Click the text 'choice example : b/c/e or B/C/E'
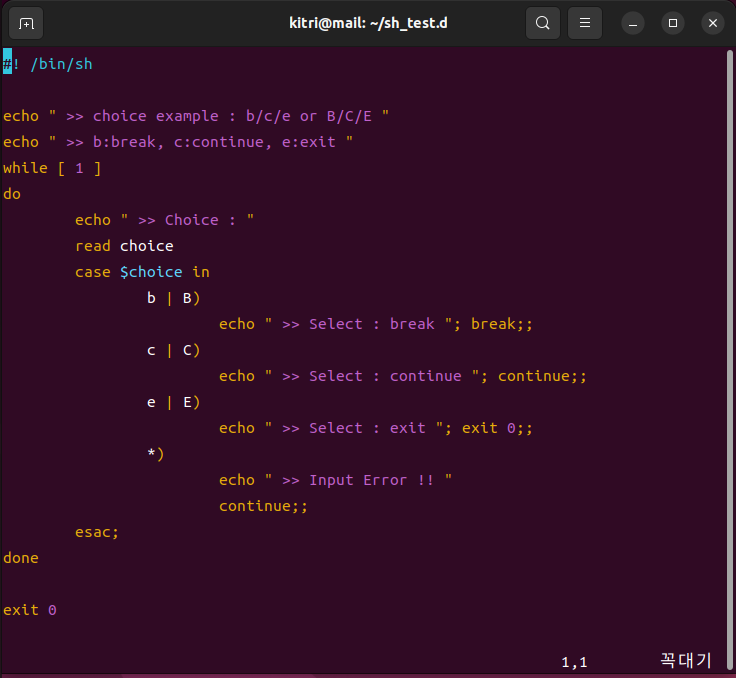The width and height of the screenshot is (736, 678). (x=232, y=116)
